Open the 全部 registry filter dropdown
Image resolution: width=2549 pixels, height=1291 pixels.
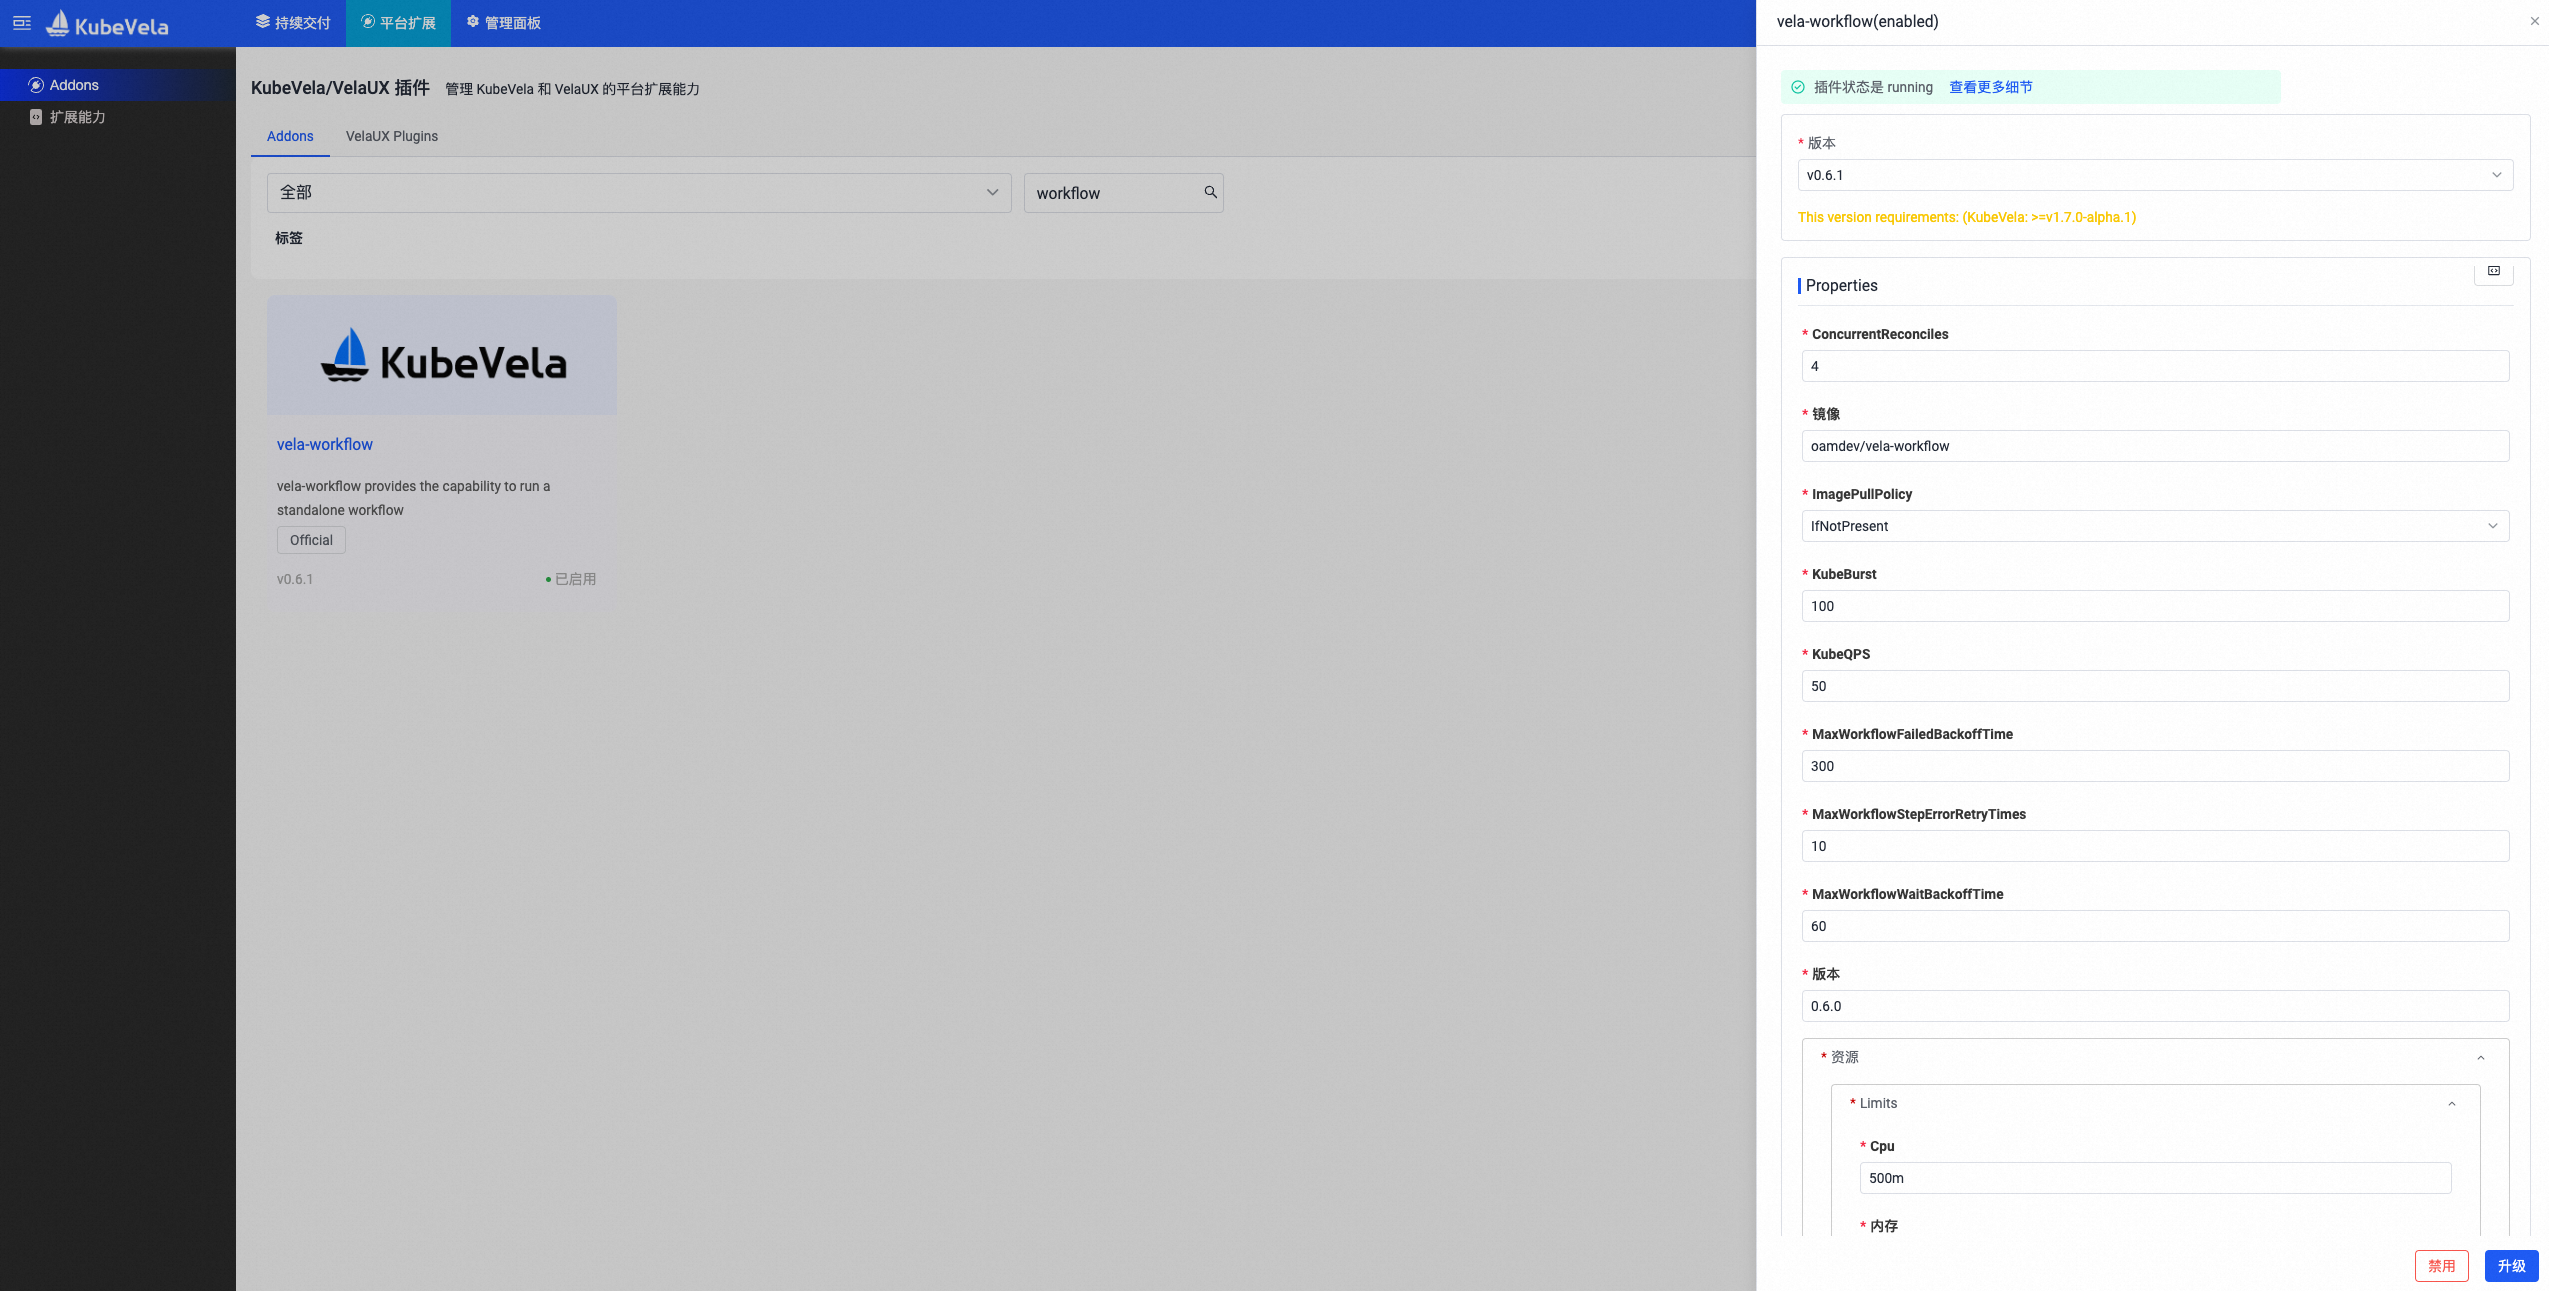tap(638, 192)
